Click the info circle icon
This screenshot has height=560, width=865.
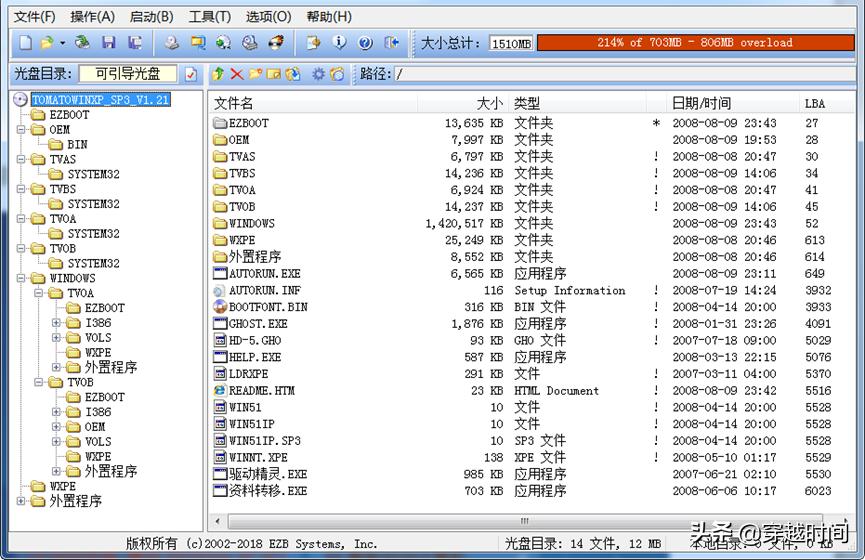point(340,43)
